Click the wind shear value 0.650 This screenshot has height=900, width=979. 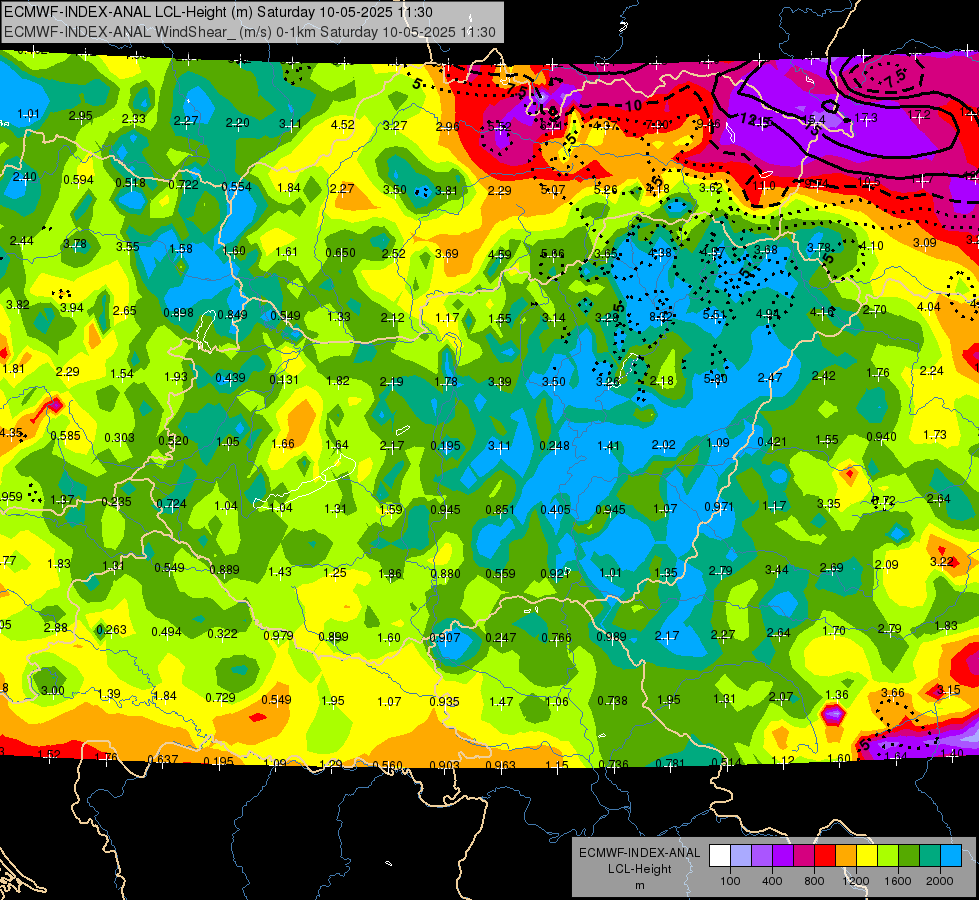340,253
